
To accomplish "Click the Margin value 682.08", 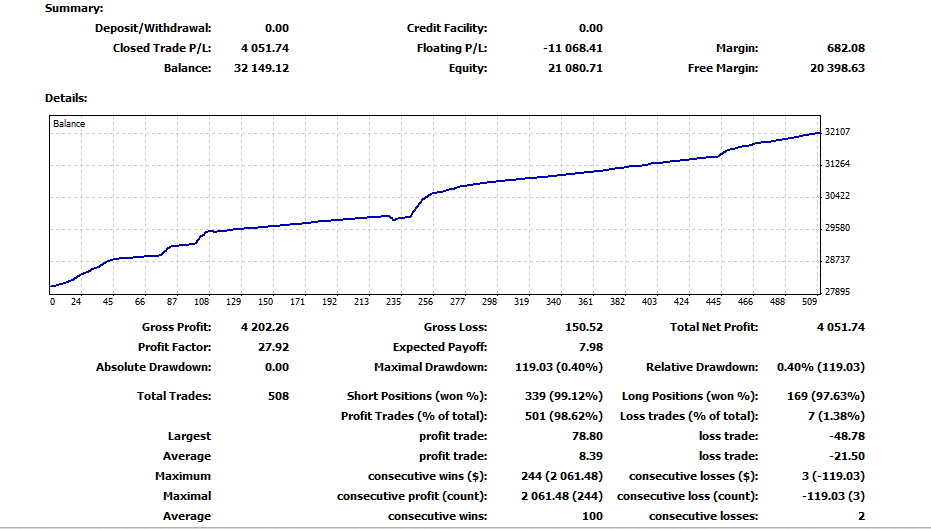I will point(845,48).
